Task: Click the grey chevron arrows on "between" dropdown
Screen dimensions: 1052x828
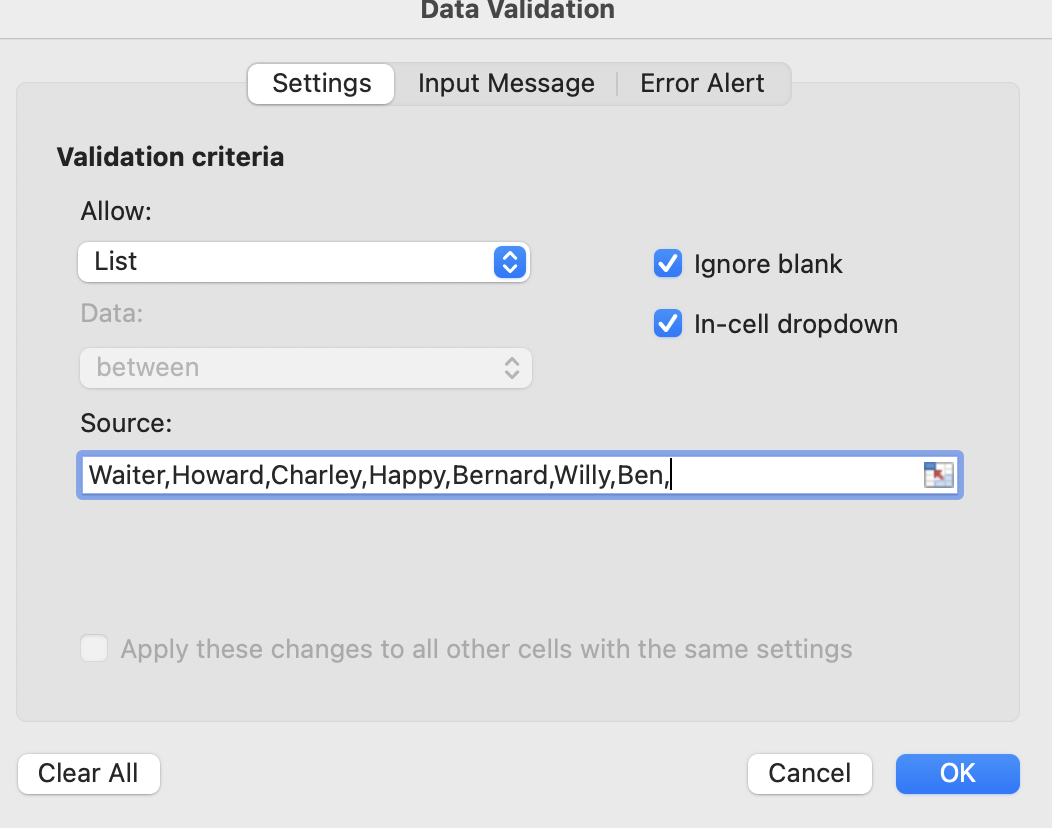Action: [511, 367]
